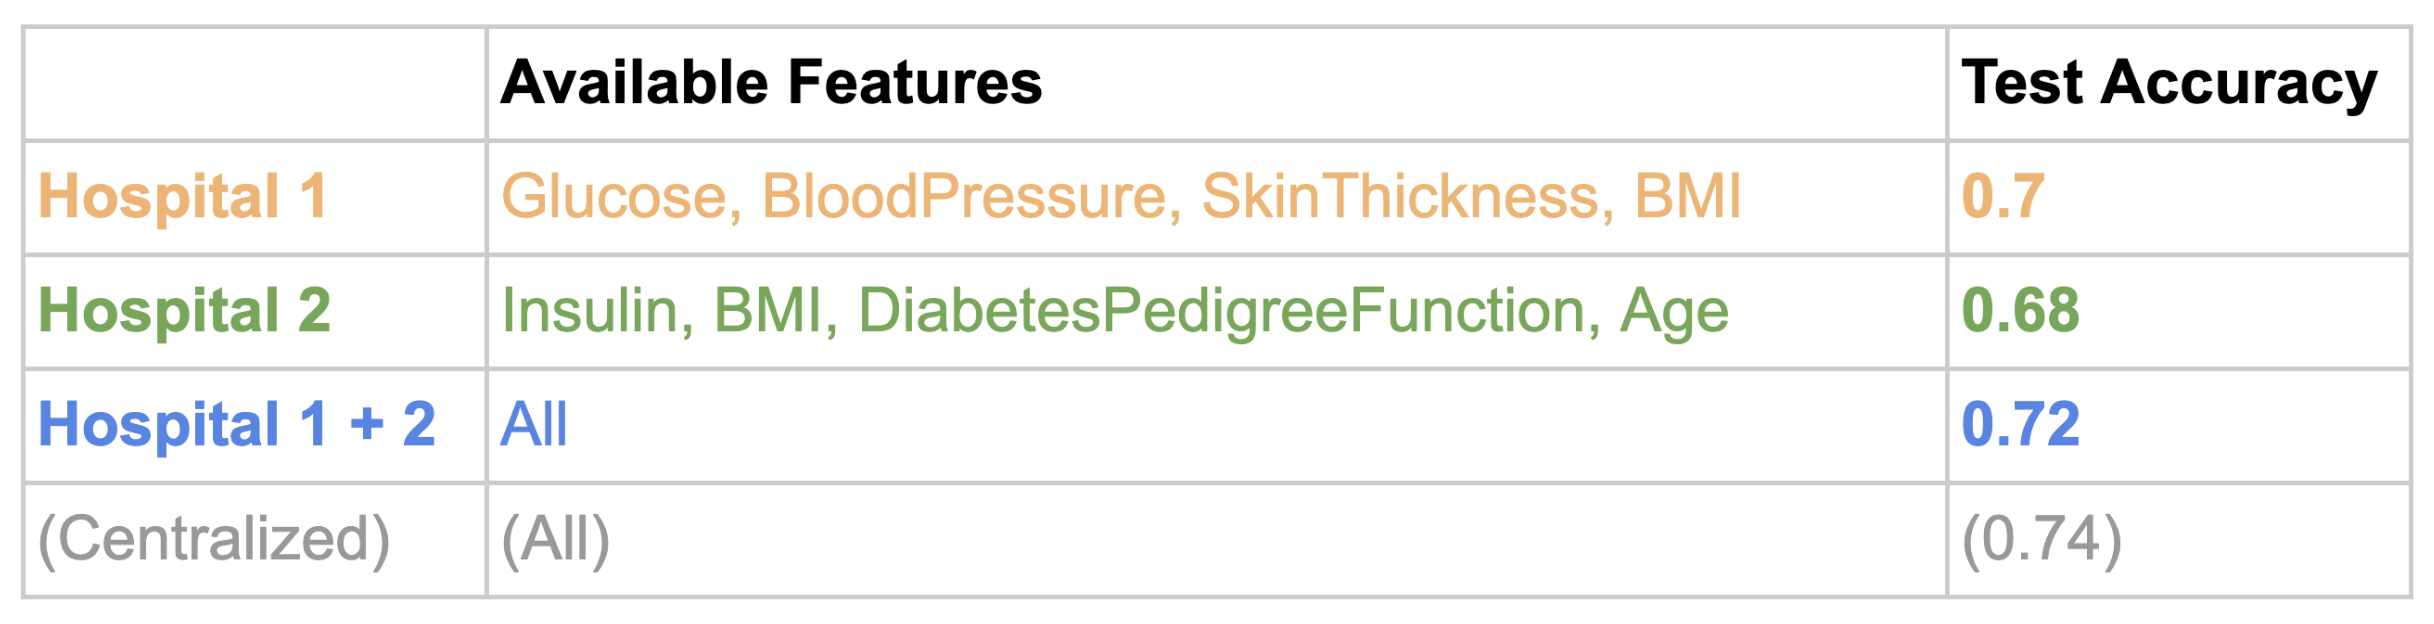Select the (0.74) centralized accuracy value
The image size is (2434, 624).
coord(2042,539)
